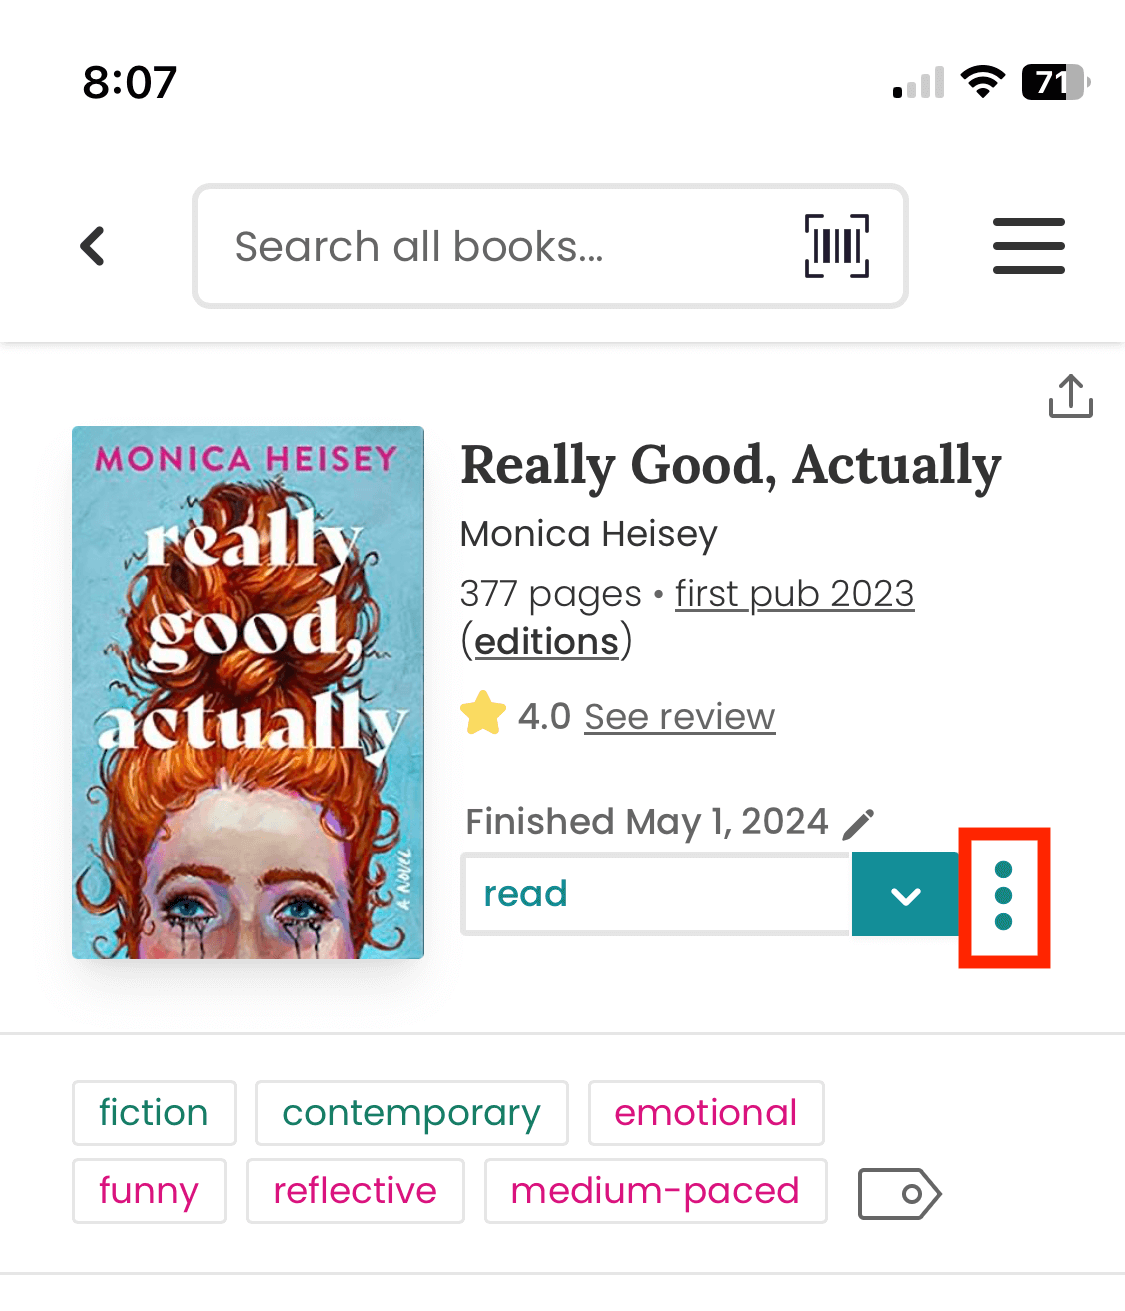The width and height of the screenshot is (1125, 1311).
Task: Click the "first pub 2023" link
Action: 794,593
